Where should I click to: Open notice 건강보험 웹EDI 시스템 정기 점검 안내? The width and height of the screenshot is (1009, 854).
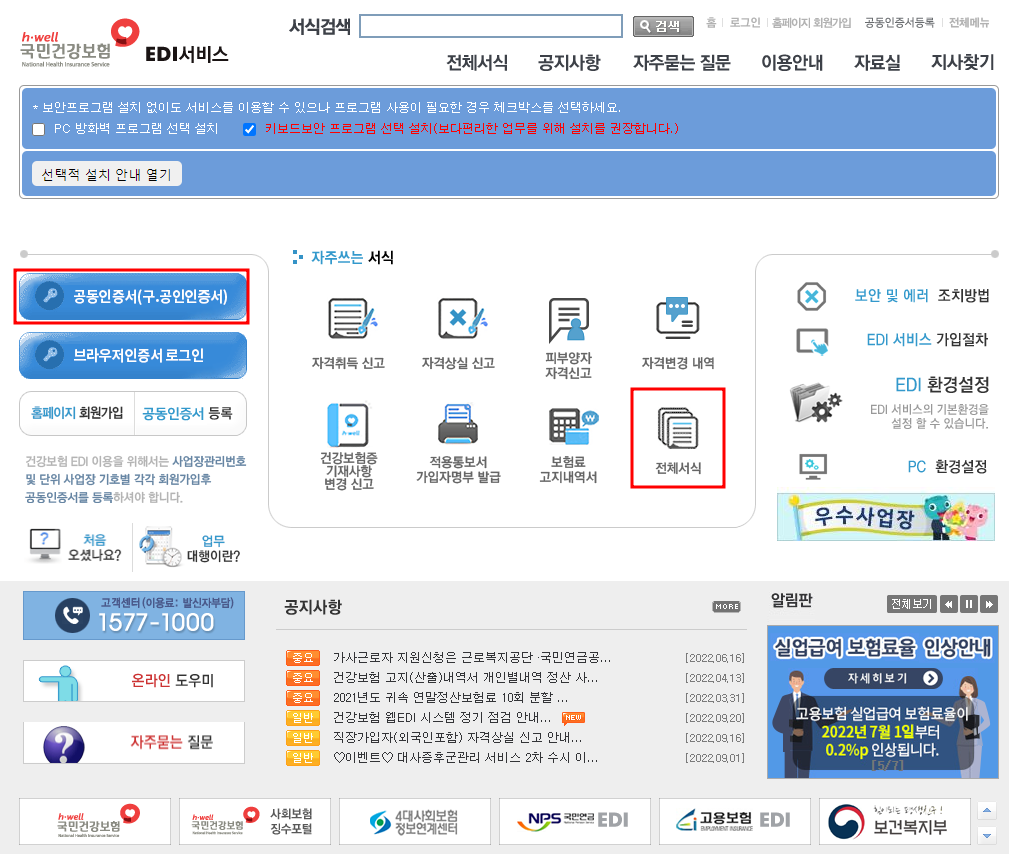click(x=442, y=717)
